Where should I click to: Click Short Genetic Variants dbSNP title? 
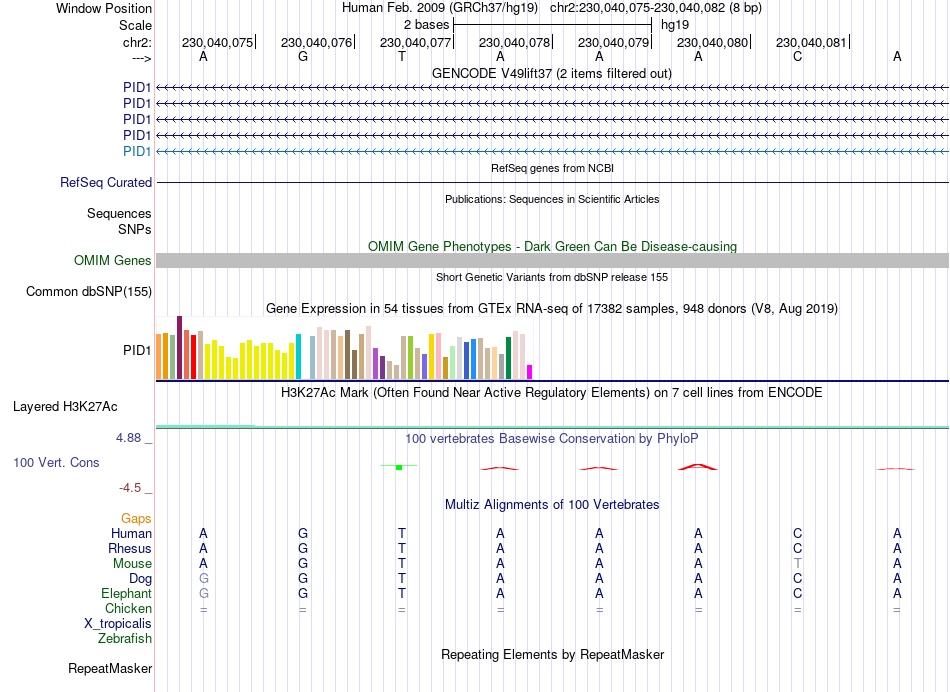click(552, 277)
